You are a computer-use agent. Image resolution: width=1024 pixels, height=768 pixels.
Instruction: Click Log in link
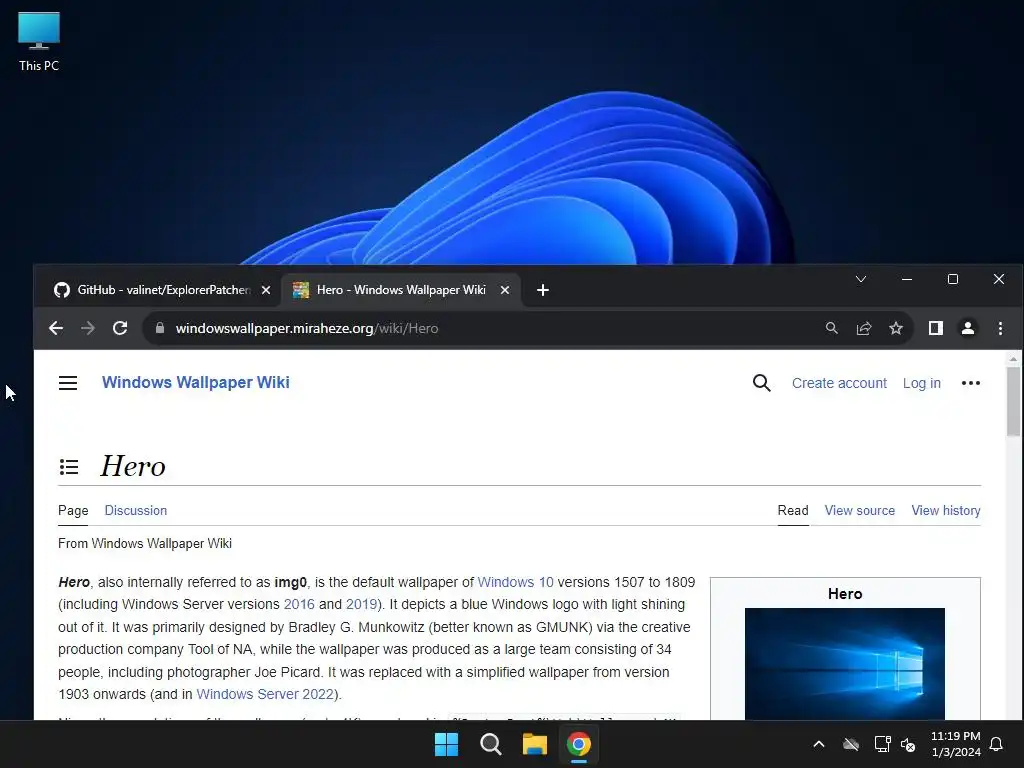[921, 383]
